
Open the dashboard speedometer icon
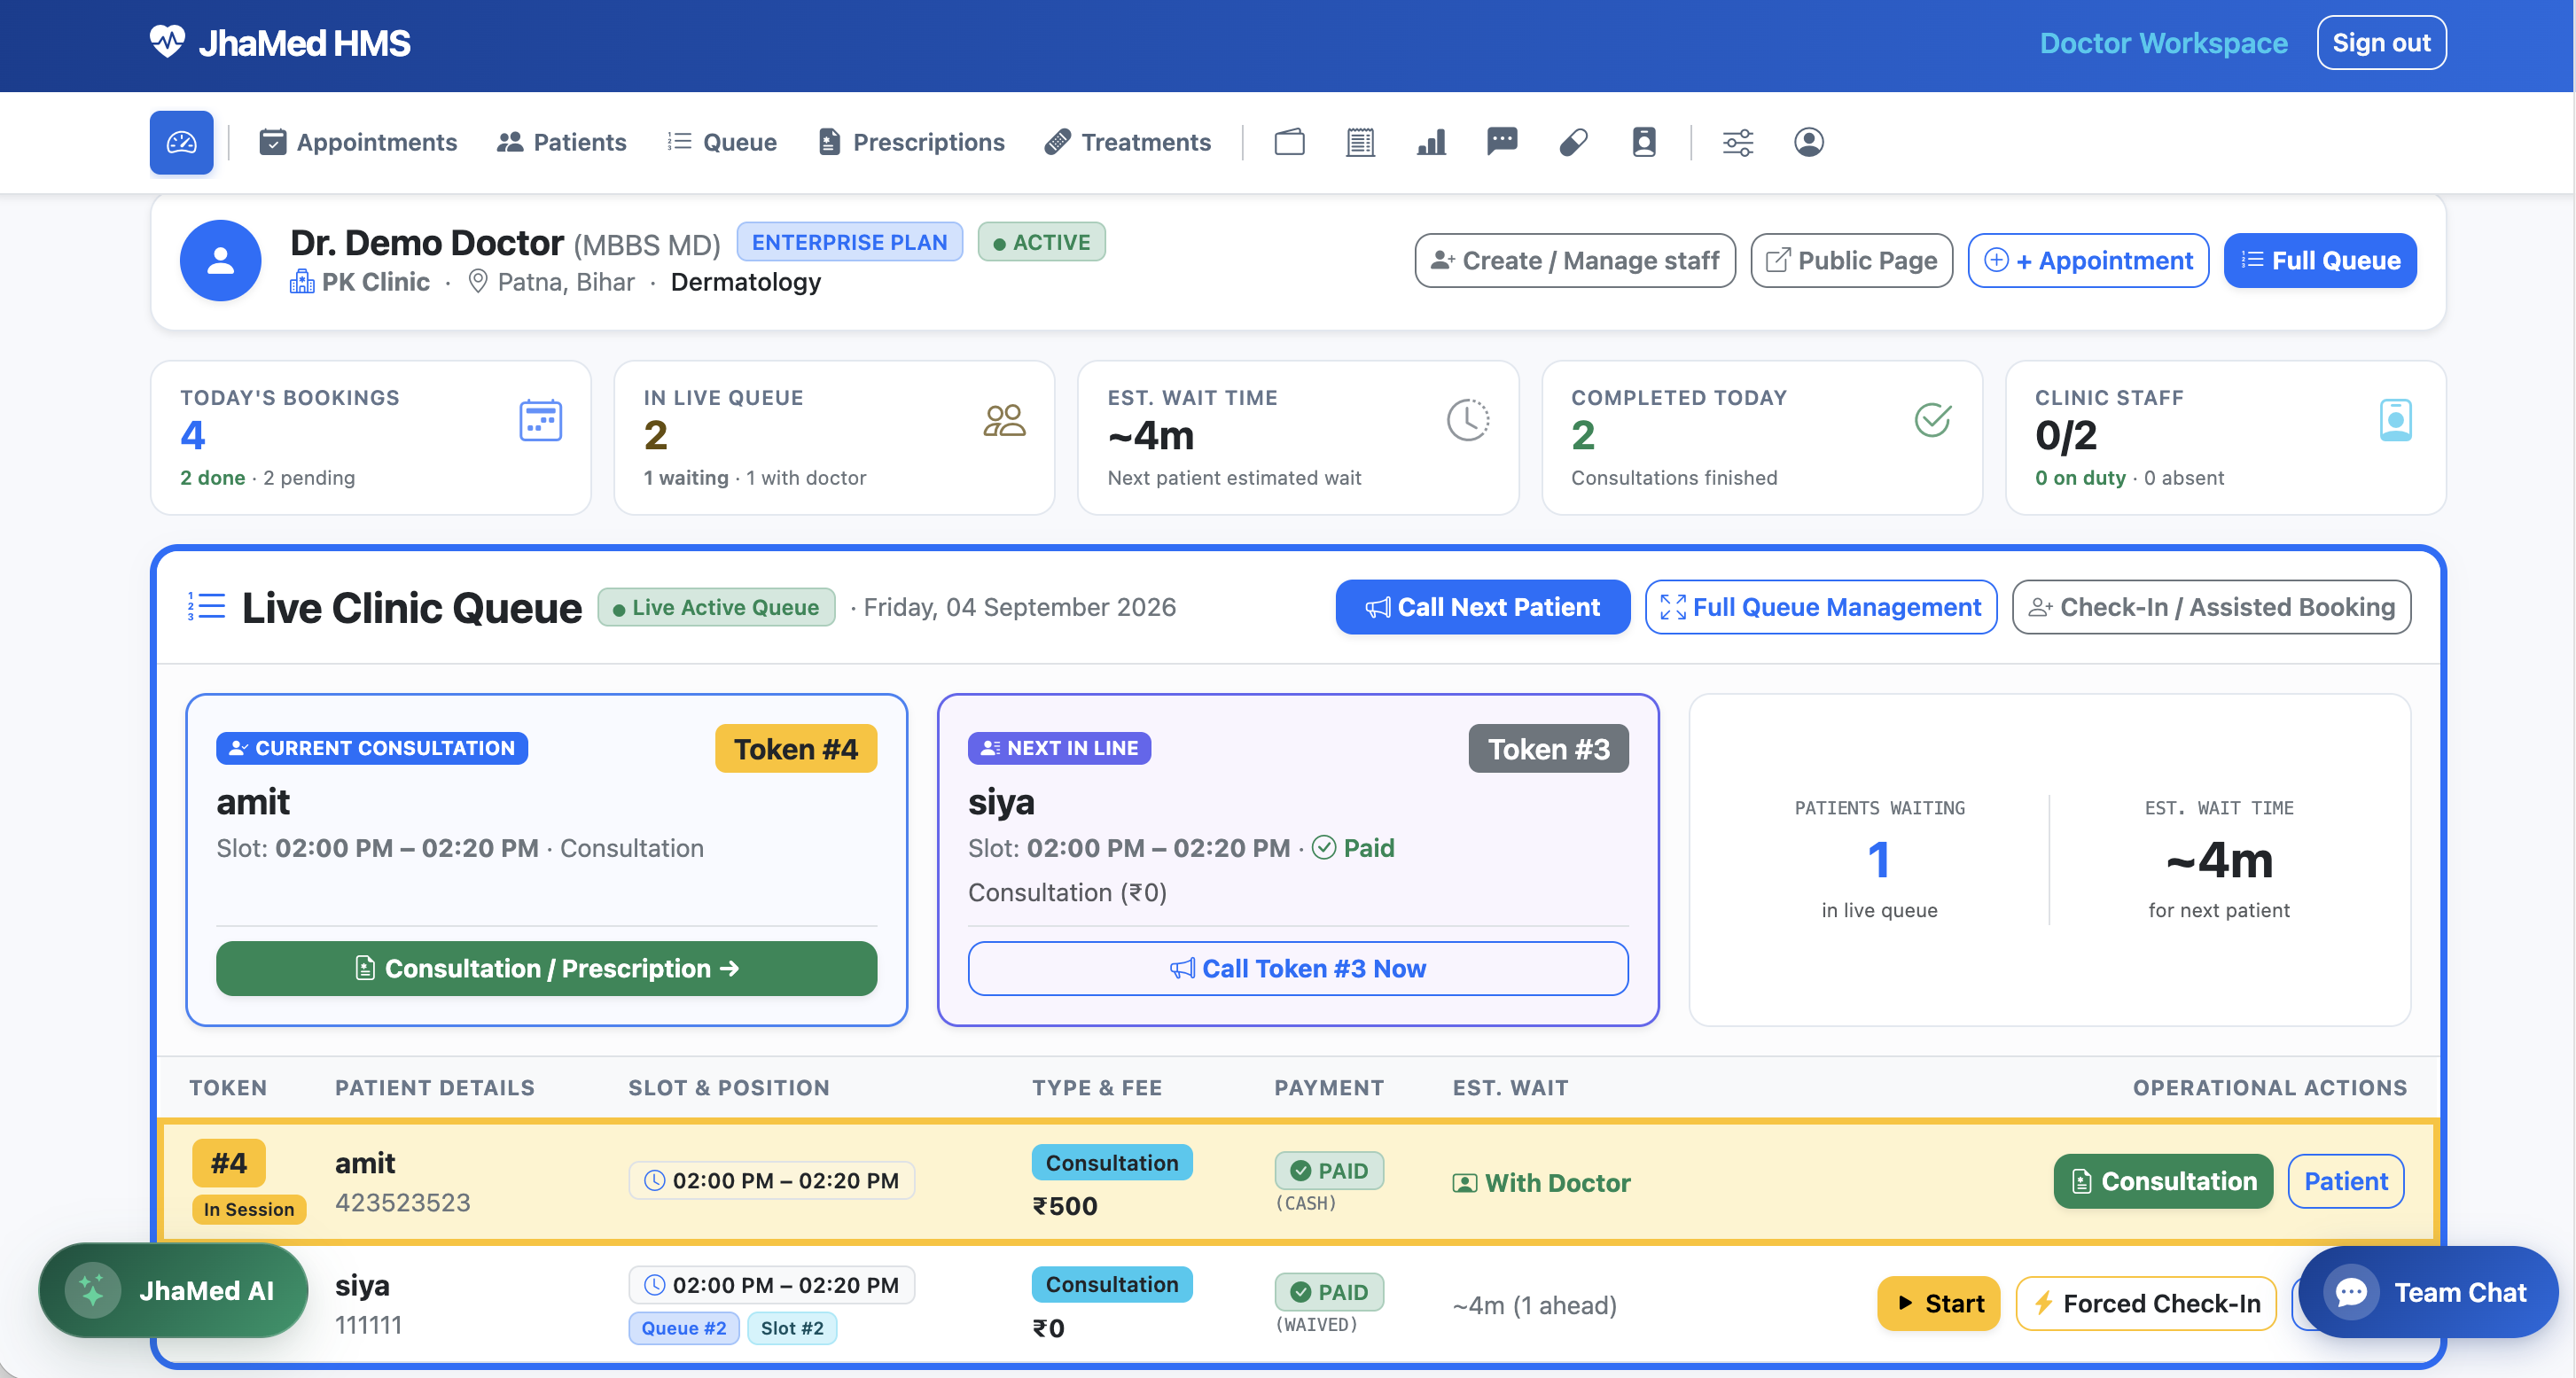(181, 142)
